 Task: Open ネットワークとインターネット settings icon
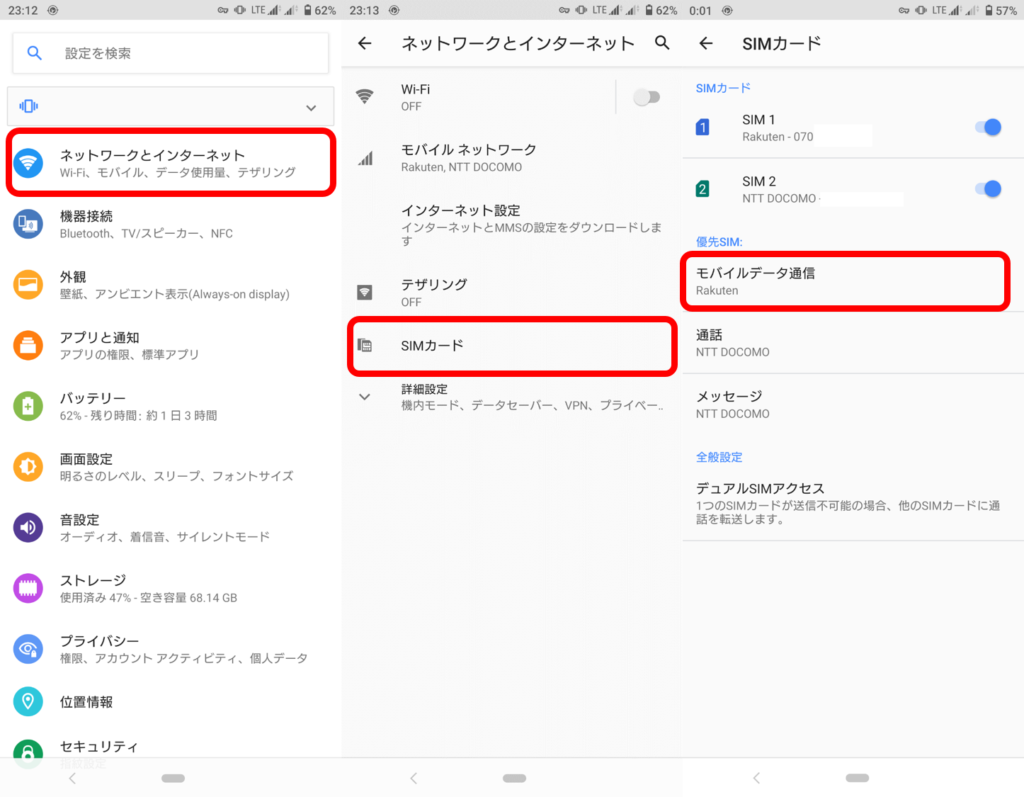[28, 163]
